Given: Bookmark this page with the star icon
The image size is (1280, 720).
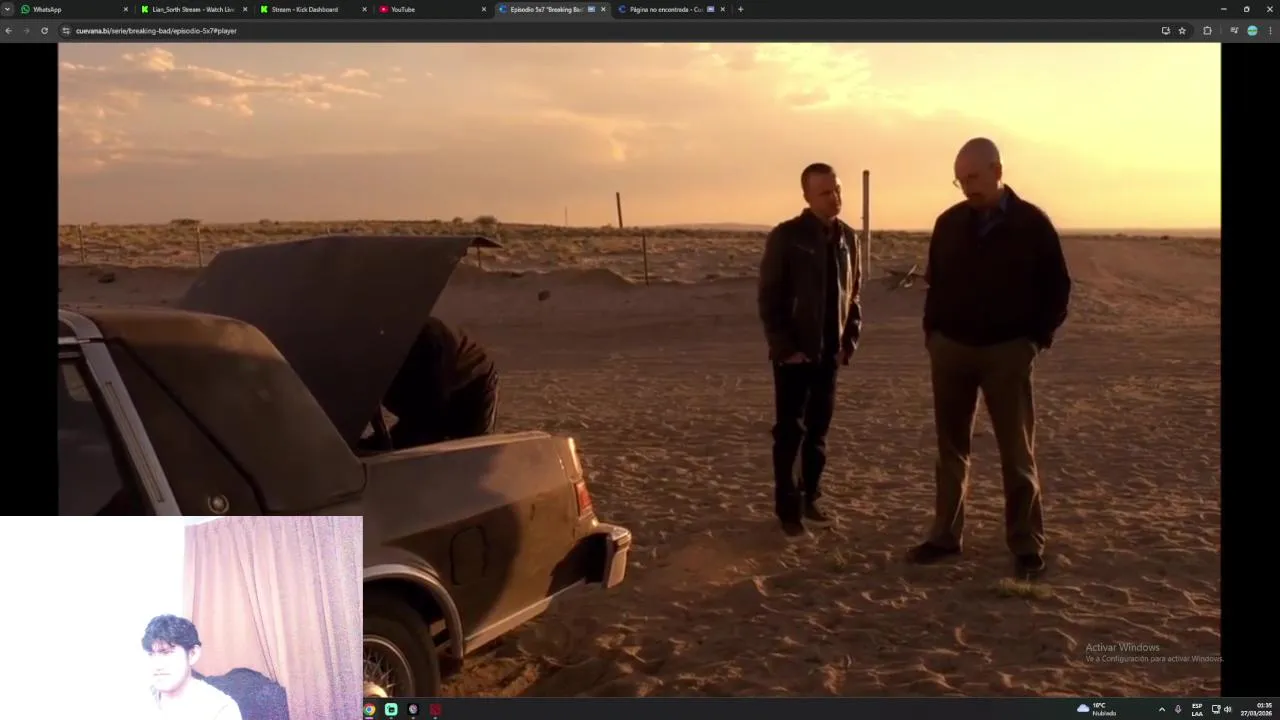Looking at the screenshot, I should tap(1182, 31).
